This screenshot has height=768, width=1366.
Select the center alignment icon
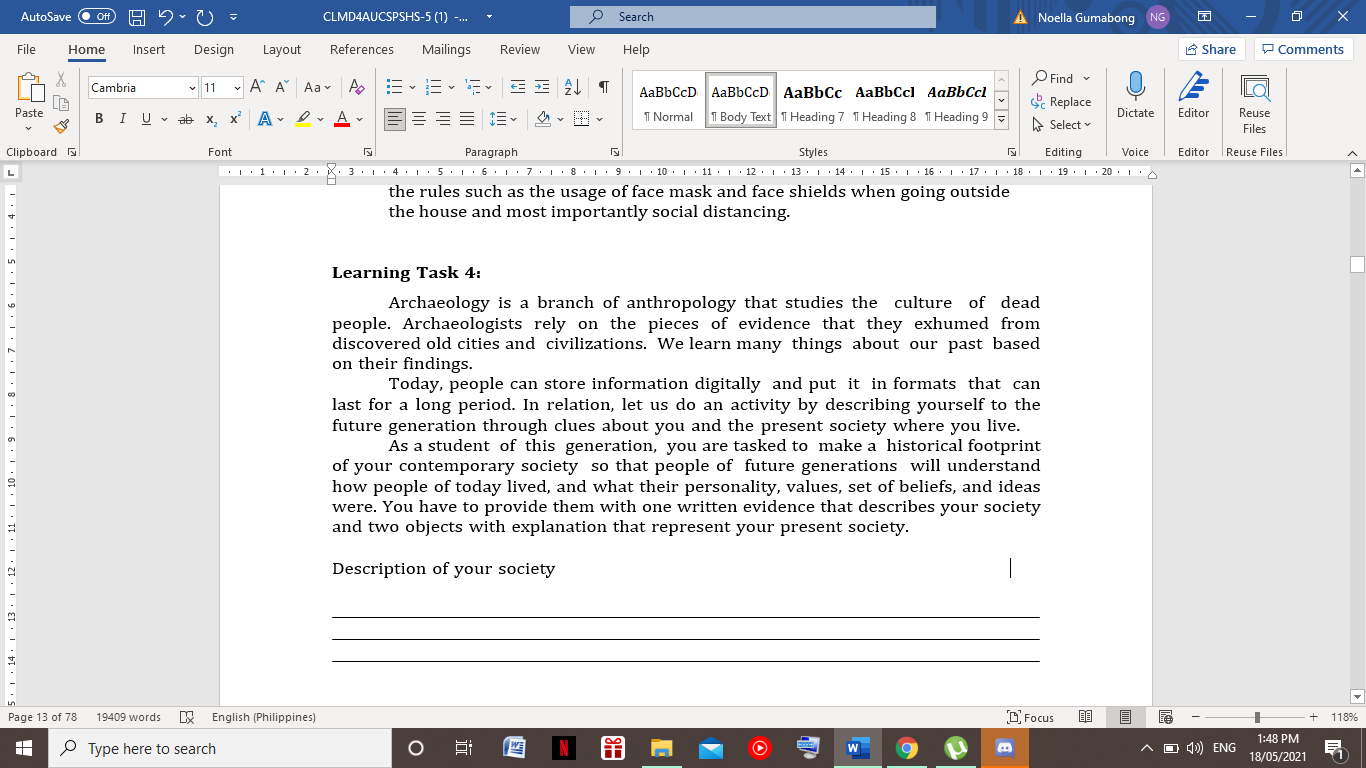point(420,118)
